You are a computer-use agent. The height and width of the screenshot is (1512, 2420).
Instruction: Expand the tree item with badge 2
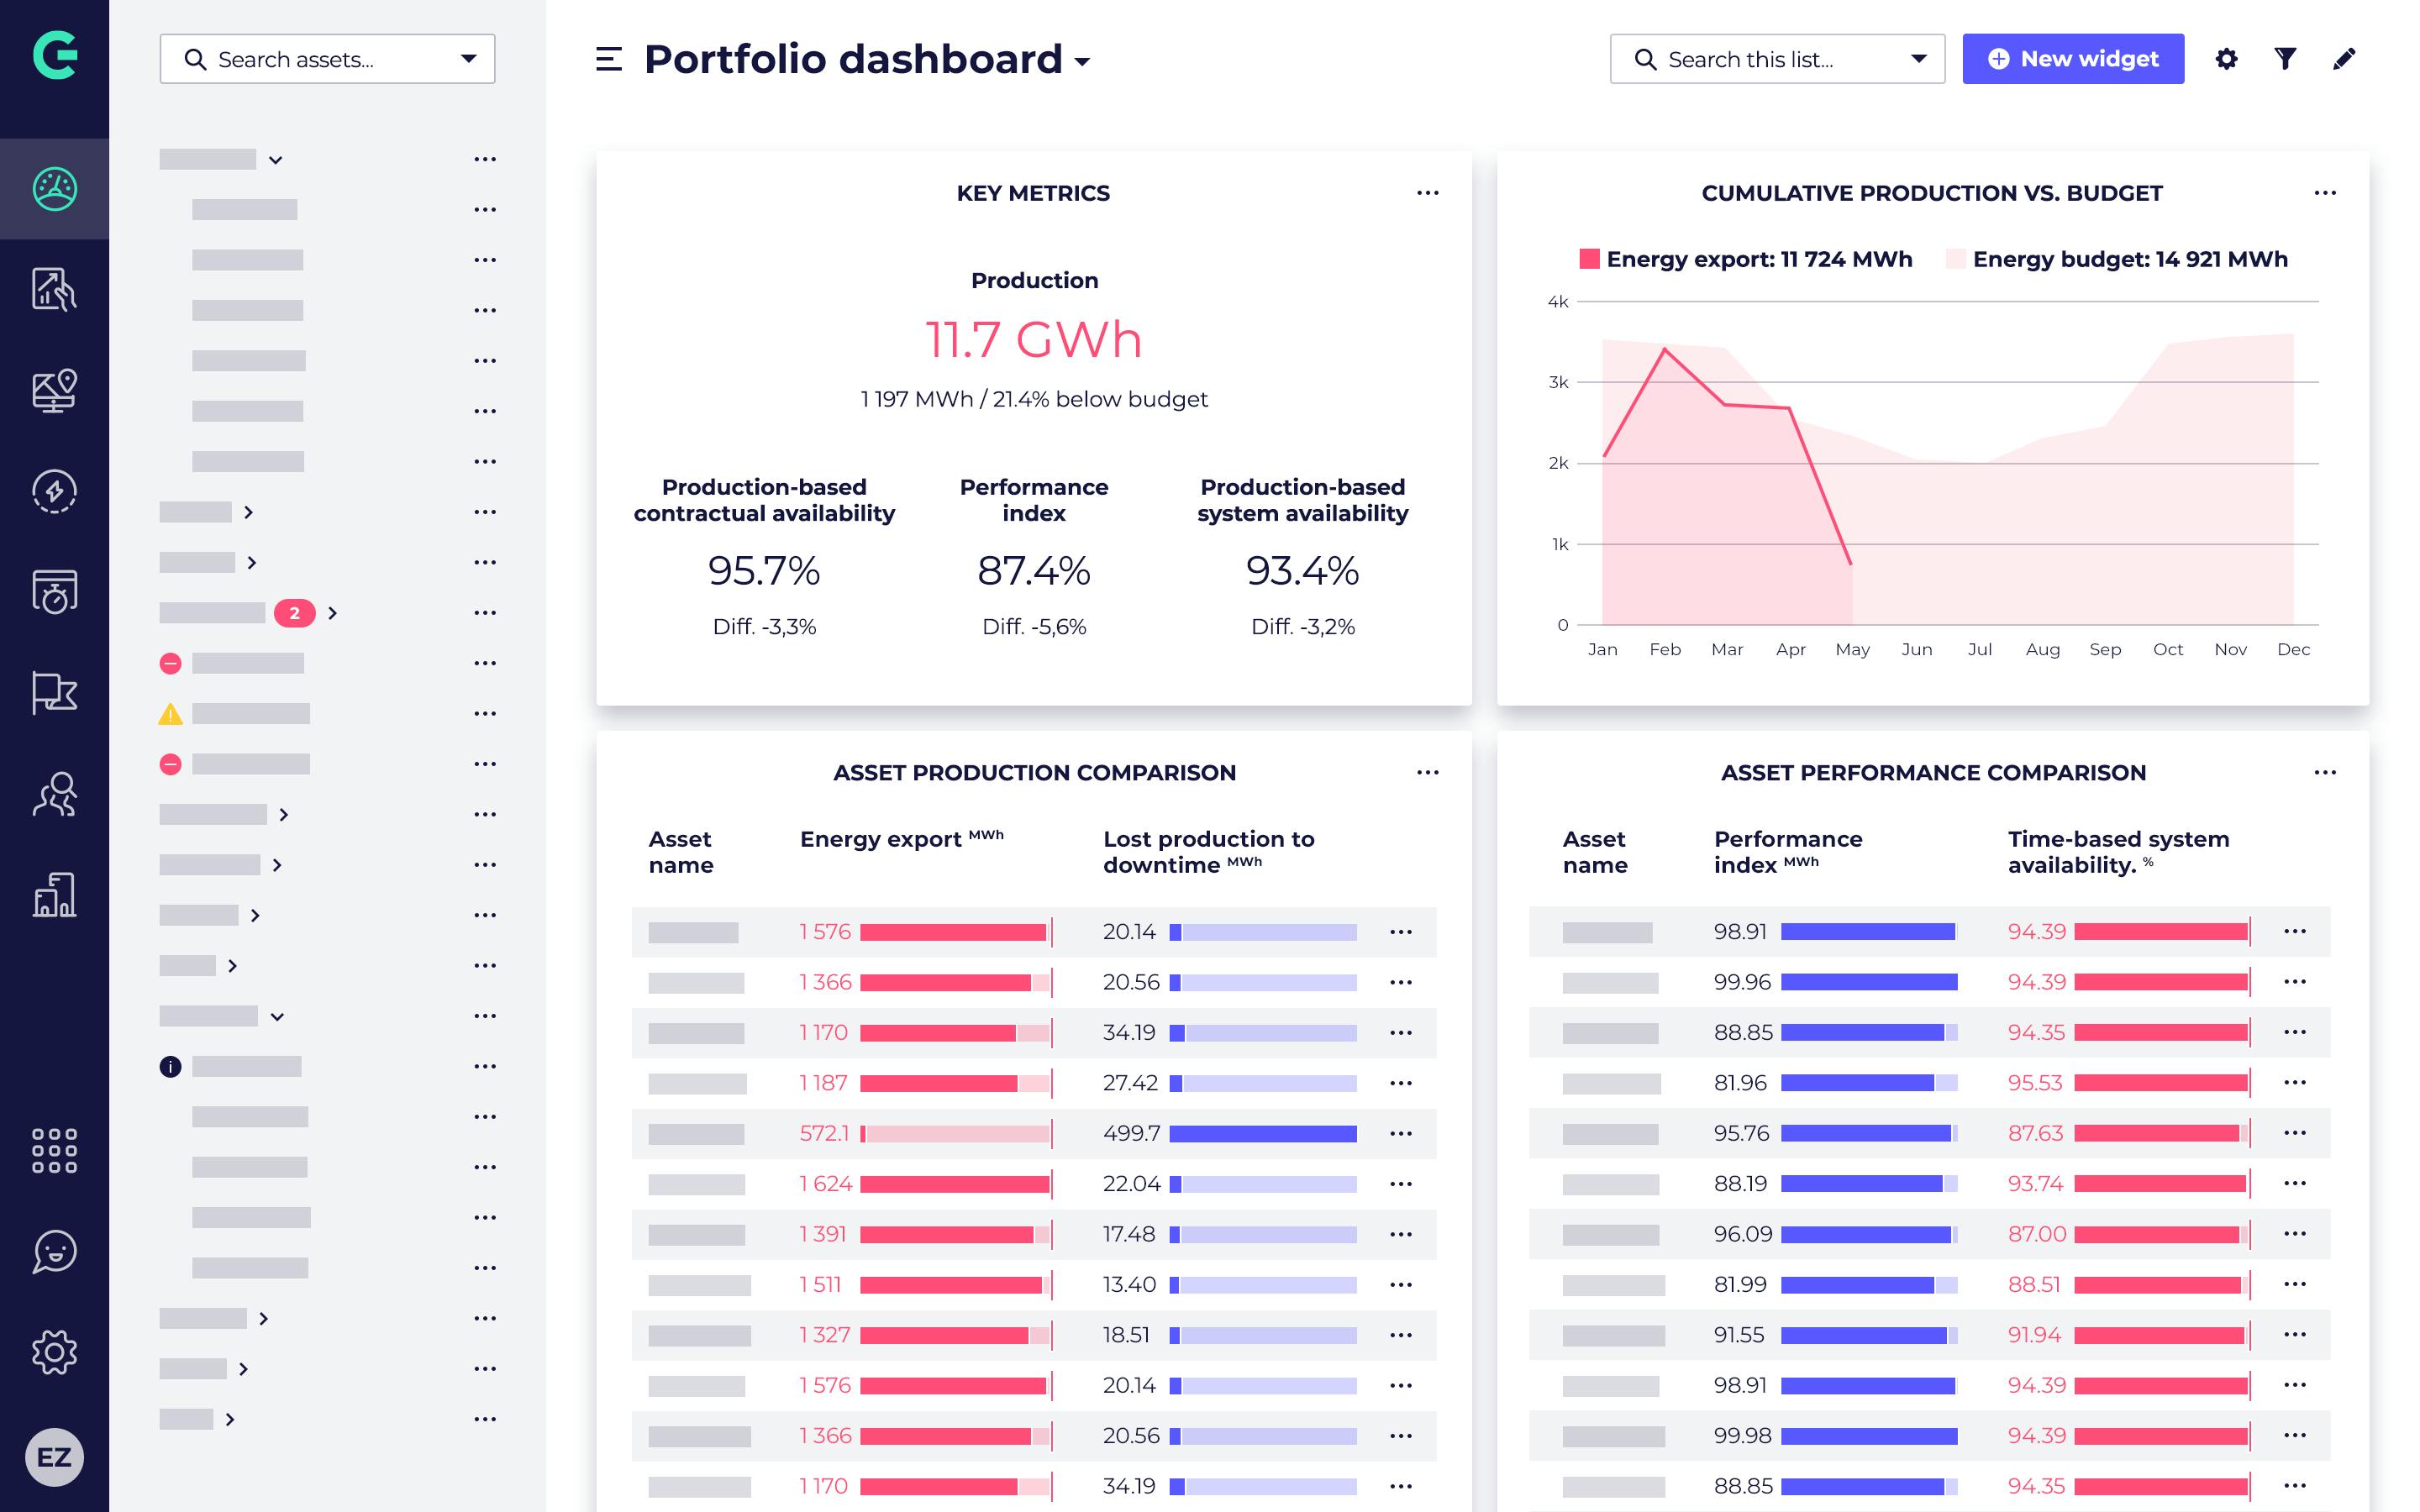(x=333, y=613)
